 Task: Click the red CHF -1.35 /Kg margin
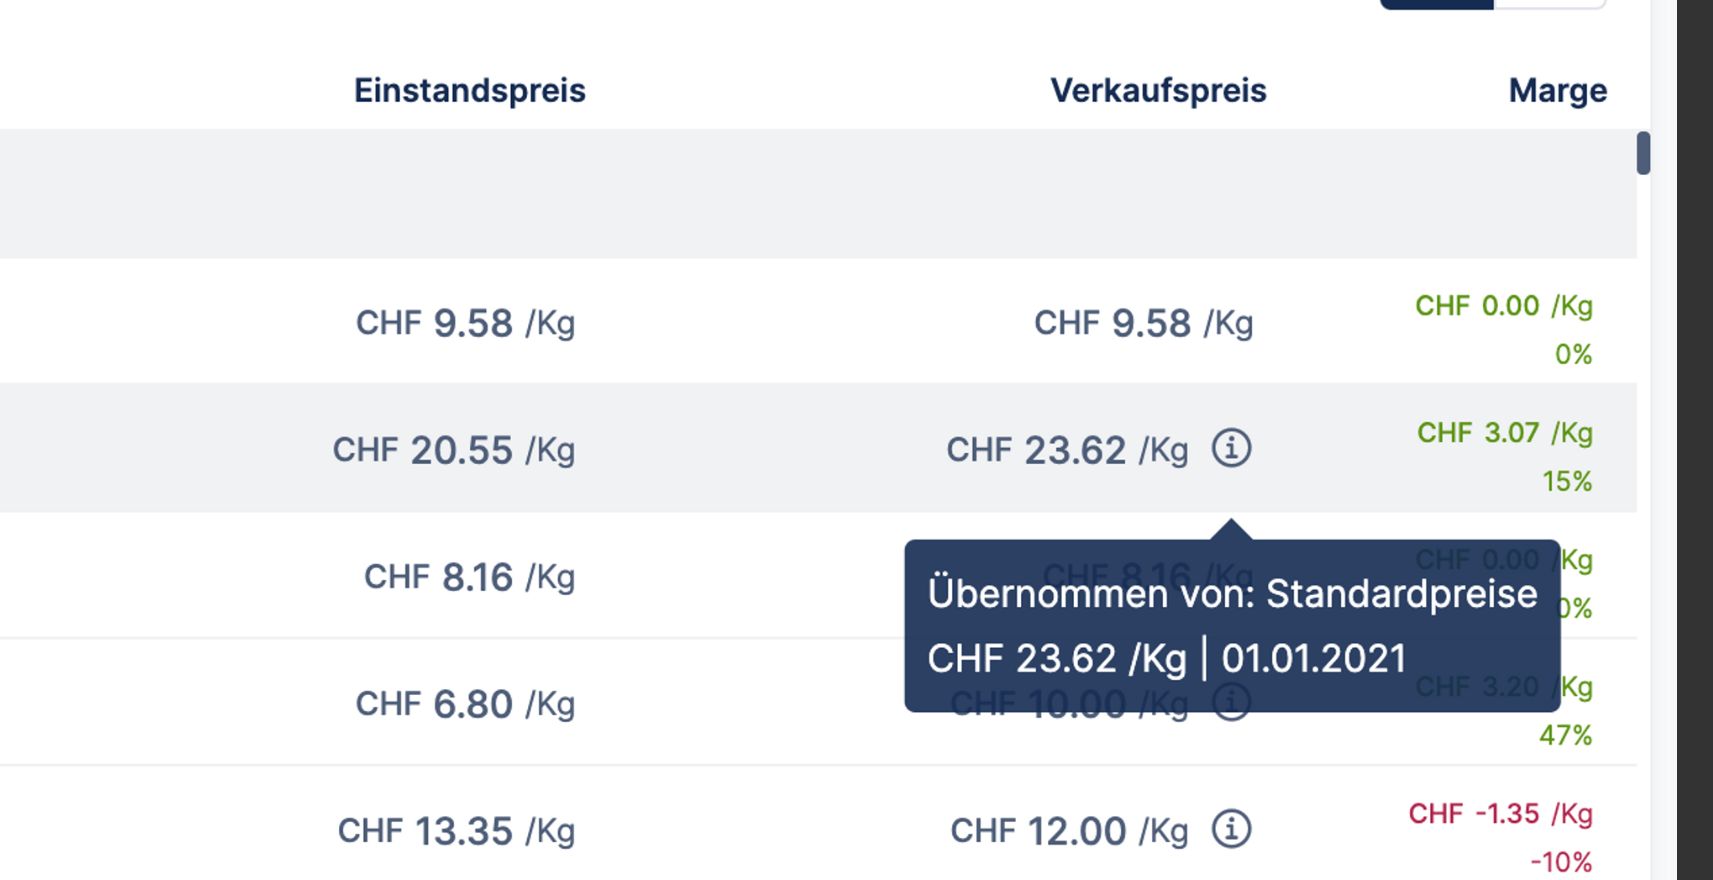(1500, 814)
